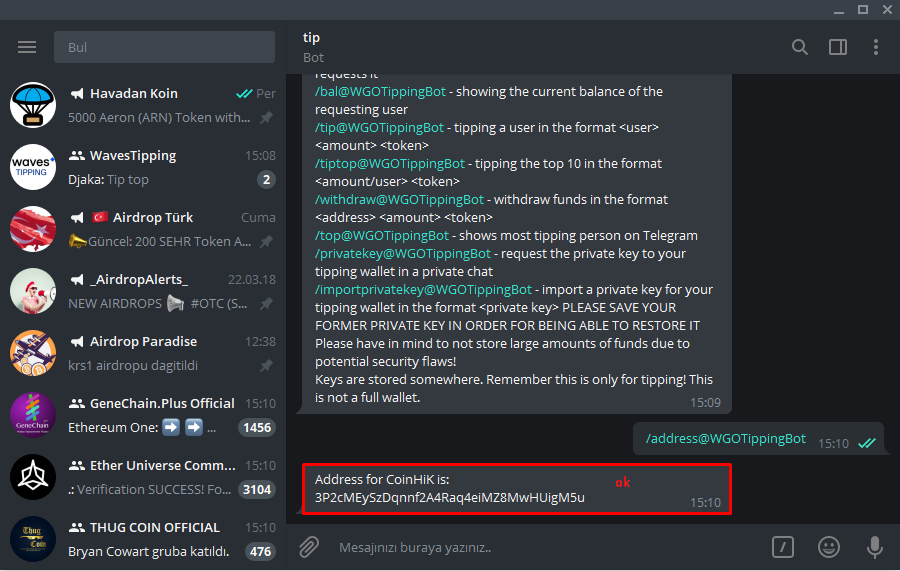This screenshot has width=900, height=571.
Task: Click /top@WGOTippingBot command link
Action: (382, 235)
